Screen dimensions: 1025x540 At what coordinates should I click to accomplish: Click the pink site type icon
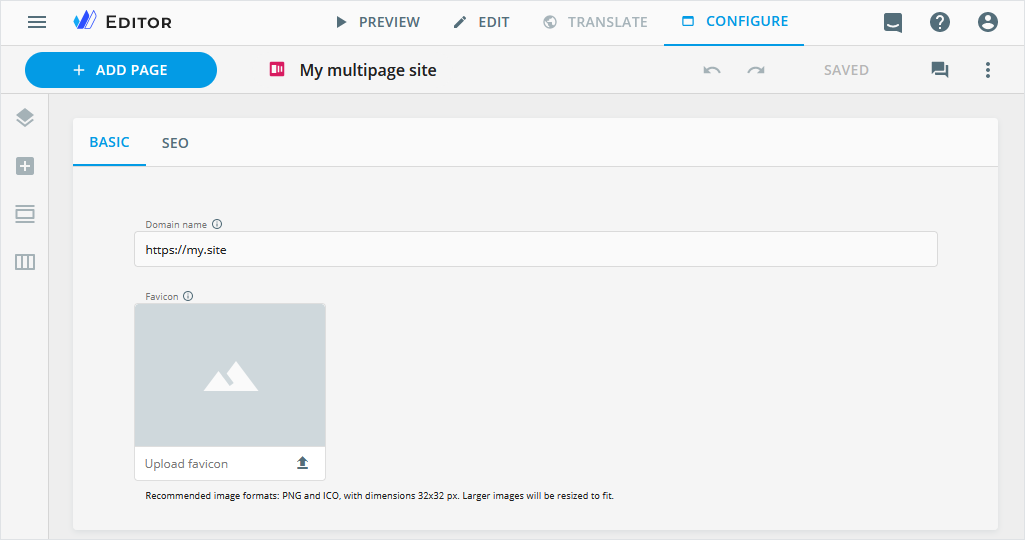[277, 69]
